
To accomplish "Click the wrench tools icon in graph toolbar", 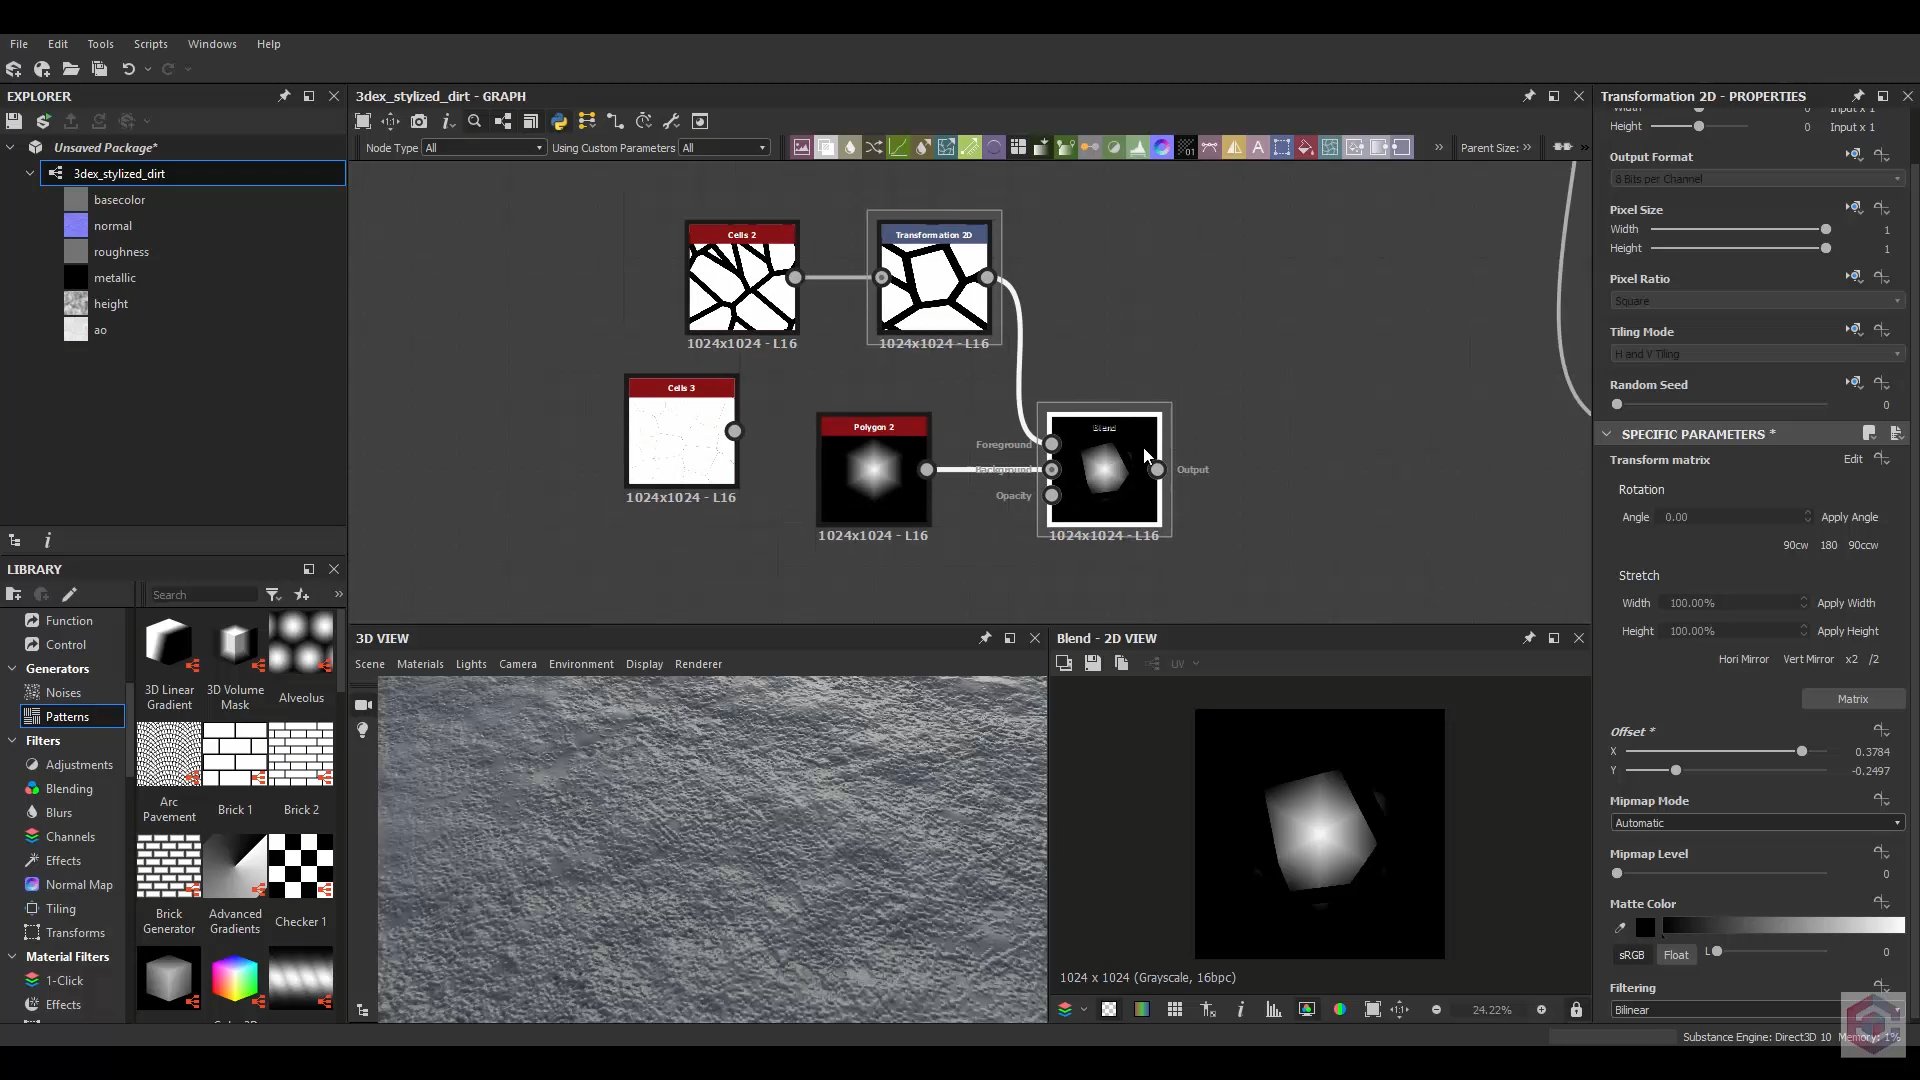I will tap(672, 121).
